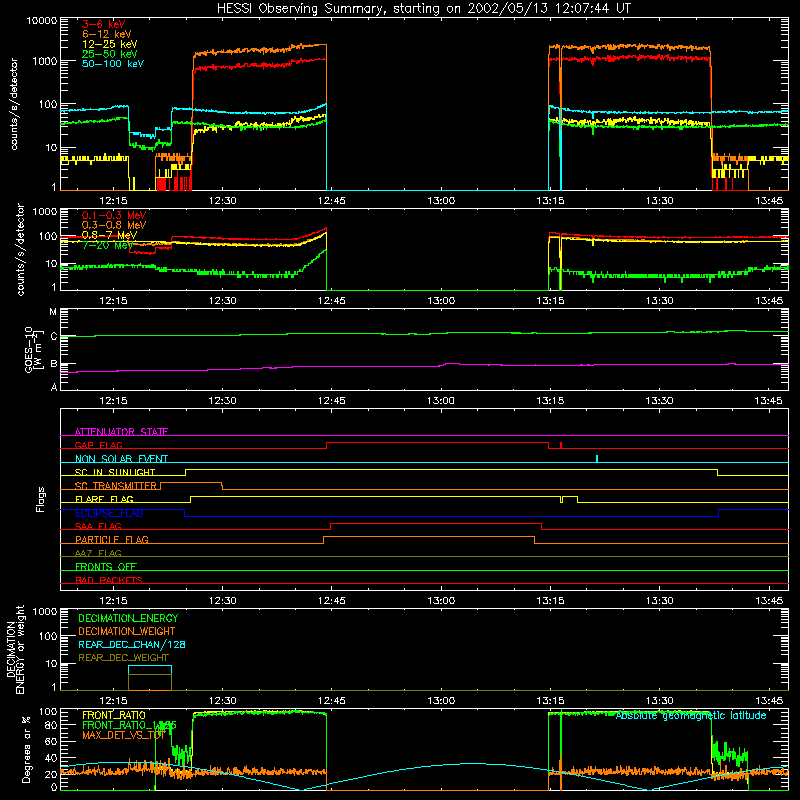Image resolution: width=800 pixels, height=800 pixels.
Task: Click the FRONTS_OFF flag label
Action: tap(106, 566)
